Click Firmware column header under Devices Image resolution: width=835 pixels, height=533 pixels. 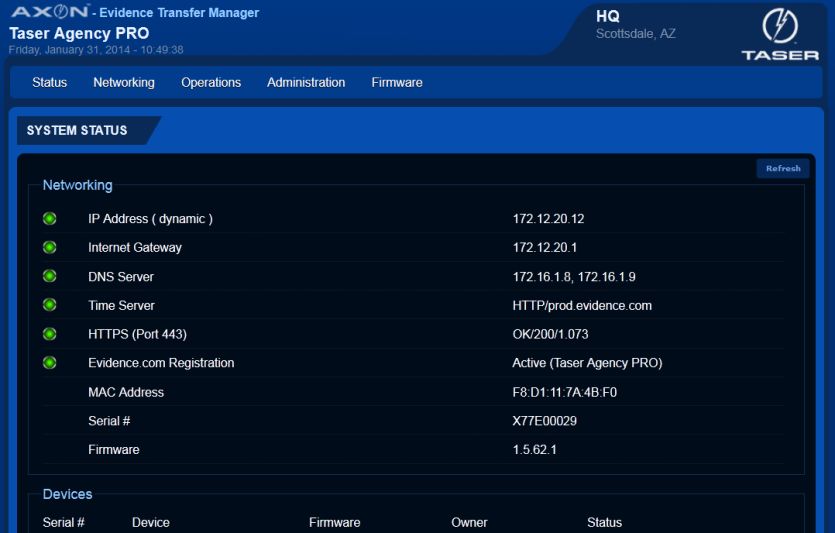pyautogui.click(x=334, y=522)
